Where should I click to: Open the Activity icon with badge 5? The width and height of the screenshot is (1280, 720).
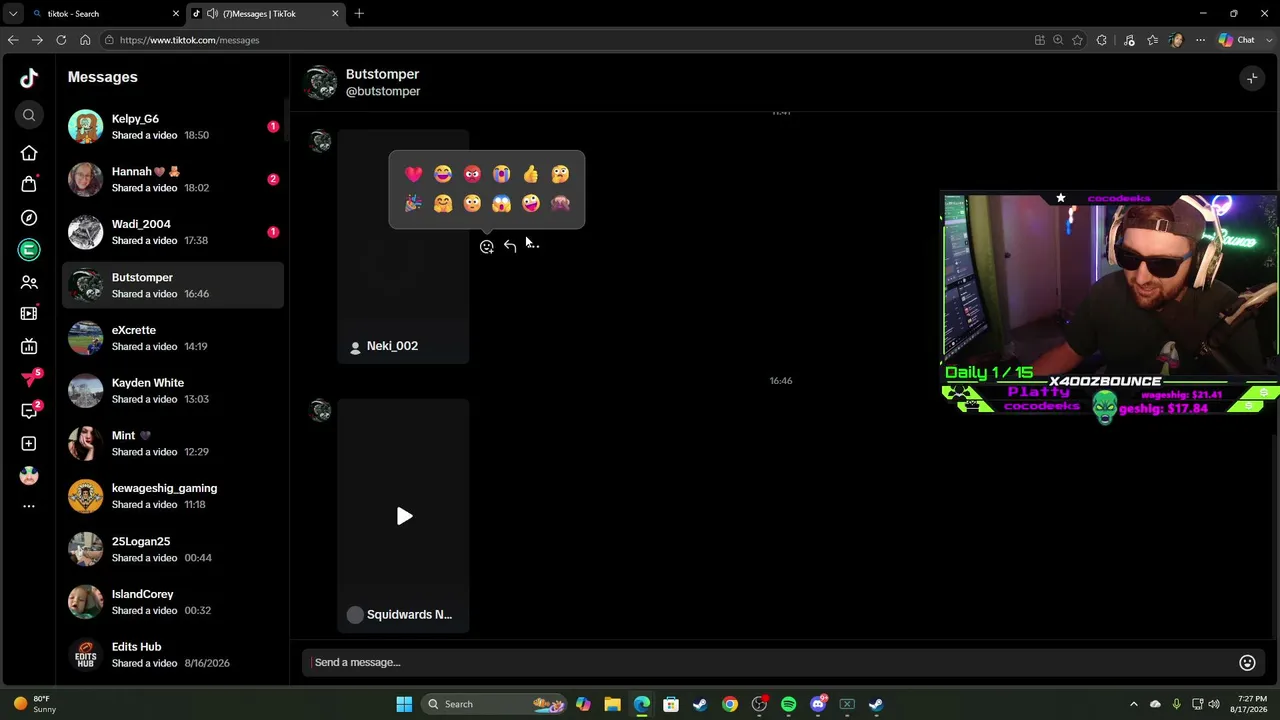click(x=31, y=379)
